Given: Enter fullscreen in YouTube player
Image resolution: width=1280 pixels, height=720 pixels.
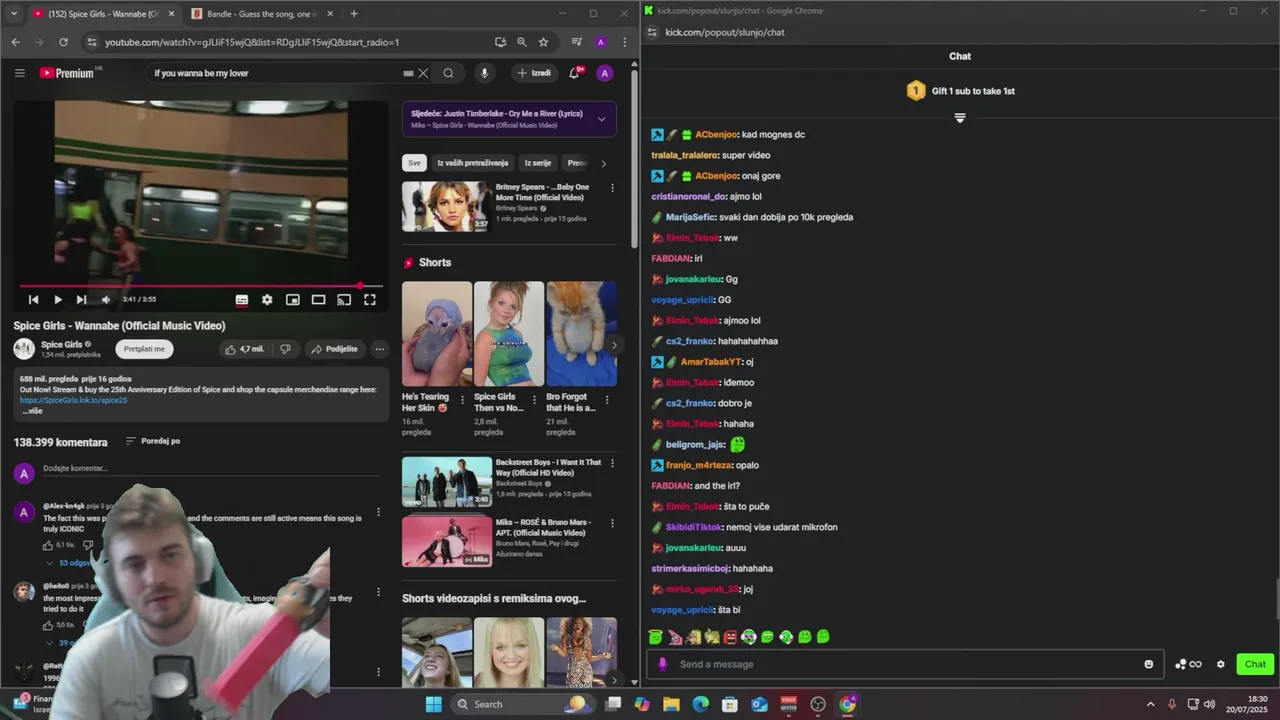Looking at the screenshot, I should (x=370, y=299).
